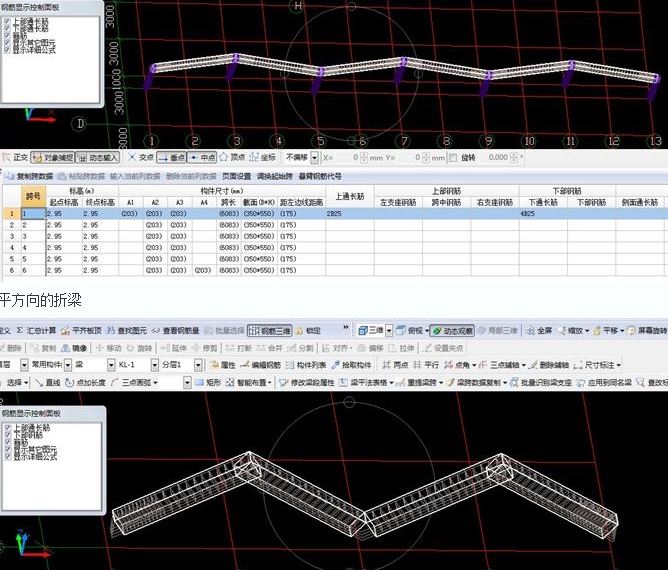This screenshot has width=668, height=570.
Task: Click 汇总计算 summary calculation button
Action: click(x=36, y=331)
